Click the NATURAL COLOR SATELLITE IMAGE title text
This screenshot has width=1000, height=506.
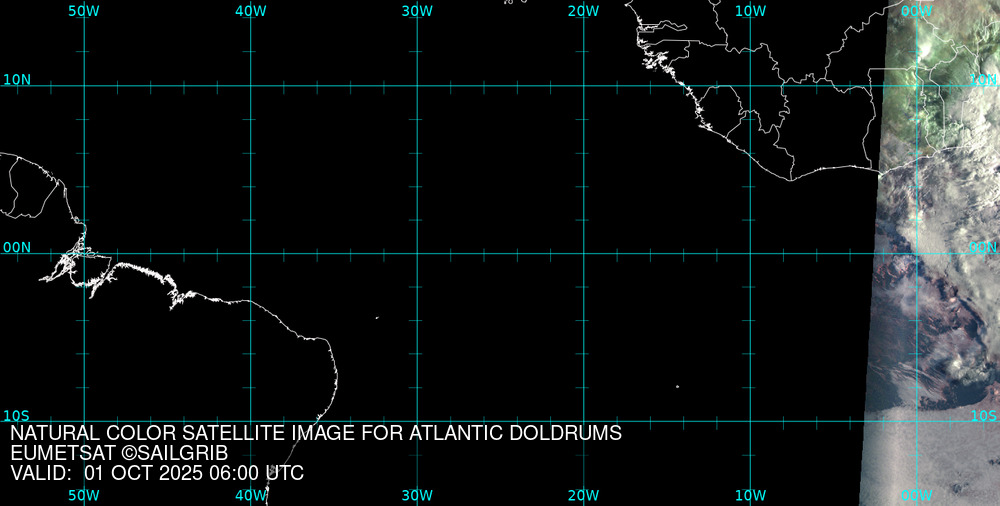[x=316, y=433]
